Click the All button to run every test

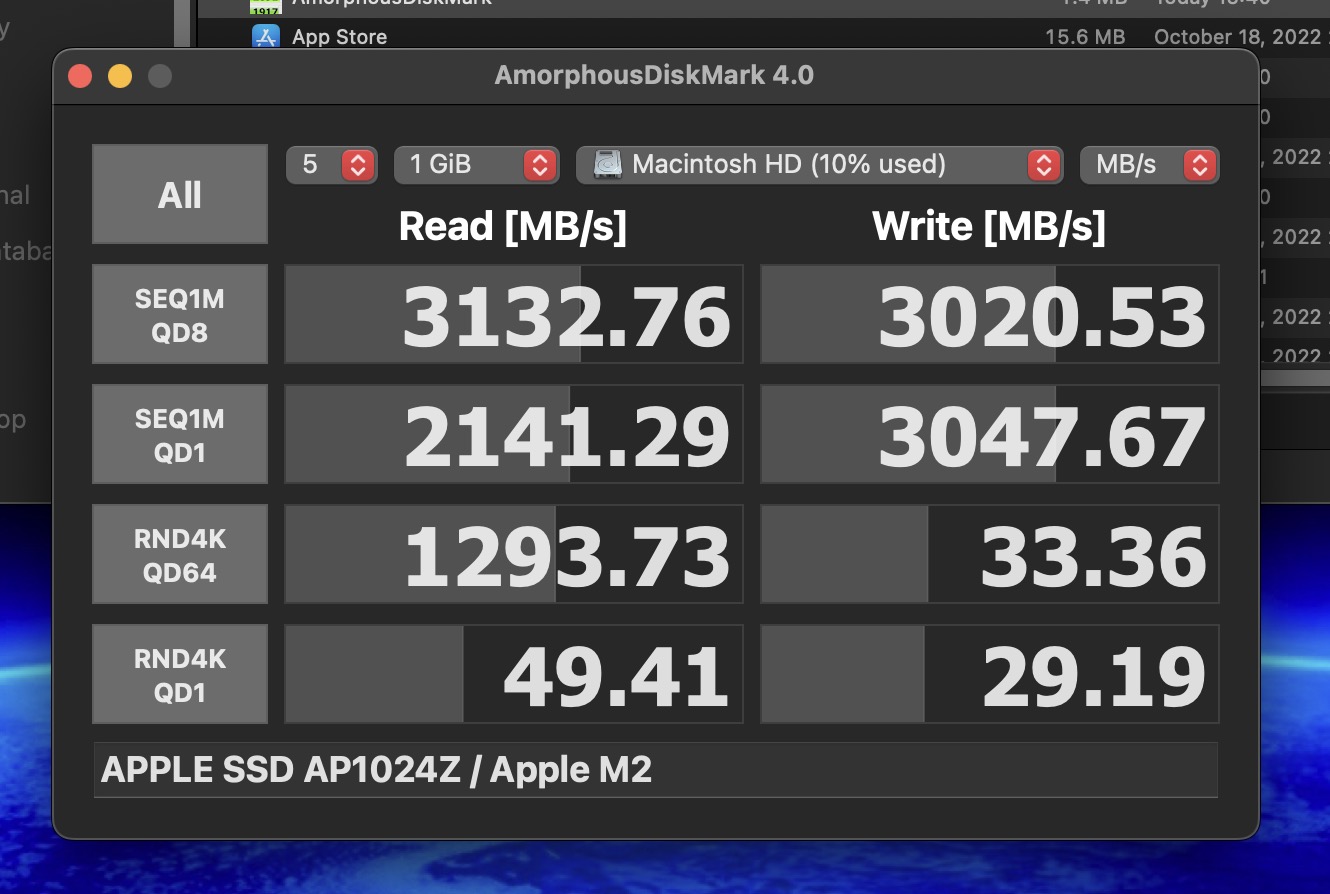[x=180, y=194]
